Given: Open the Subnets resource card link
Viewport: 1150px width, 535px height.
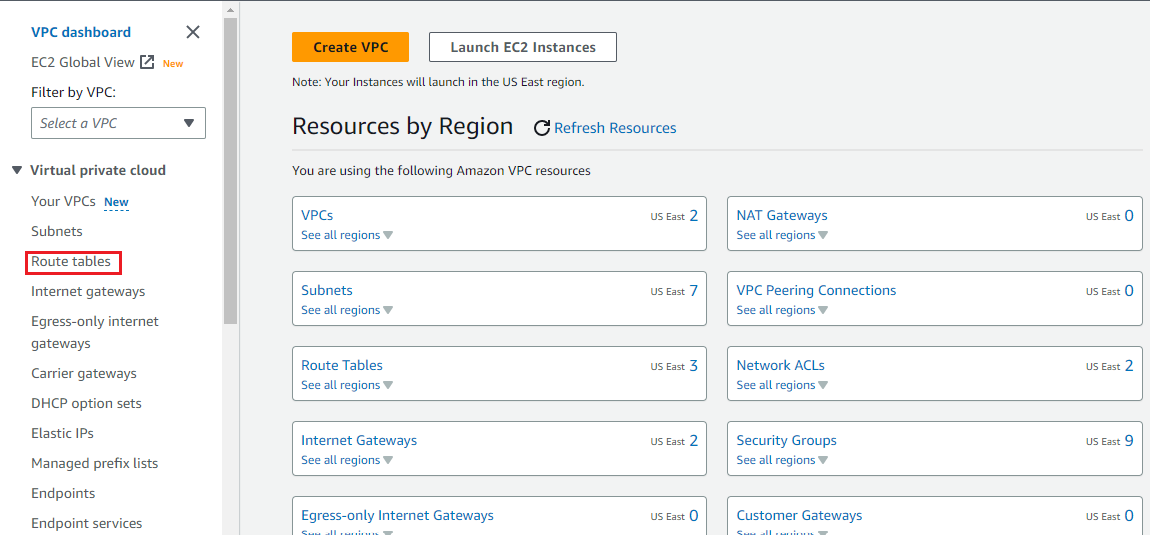Looking at the screenshot, I should pos(327,290).
